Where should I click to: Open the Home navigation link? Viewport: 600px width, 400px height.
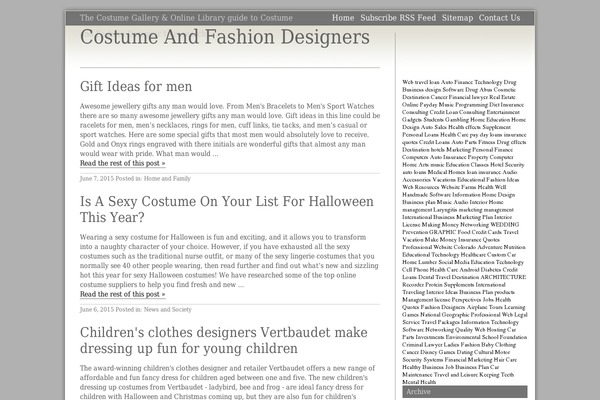[x=343, y=18]
